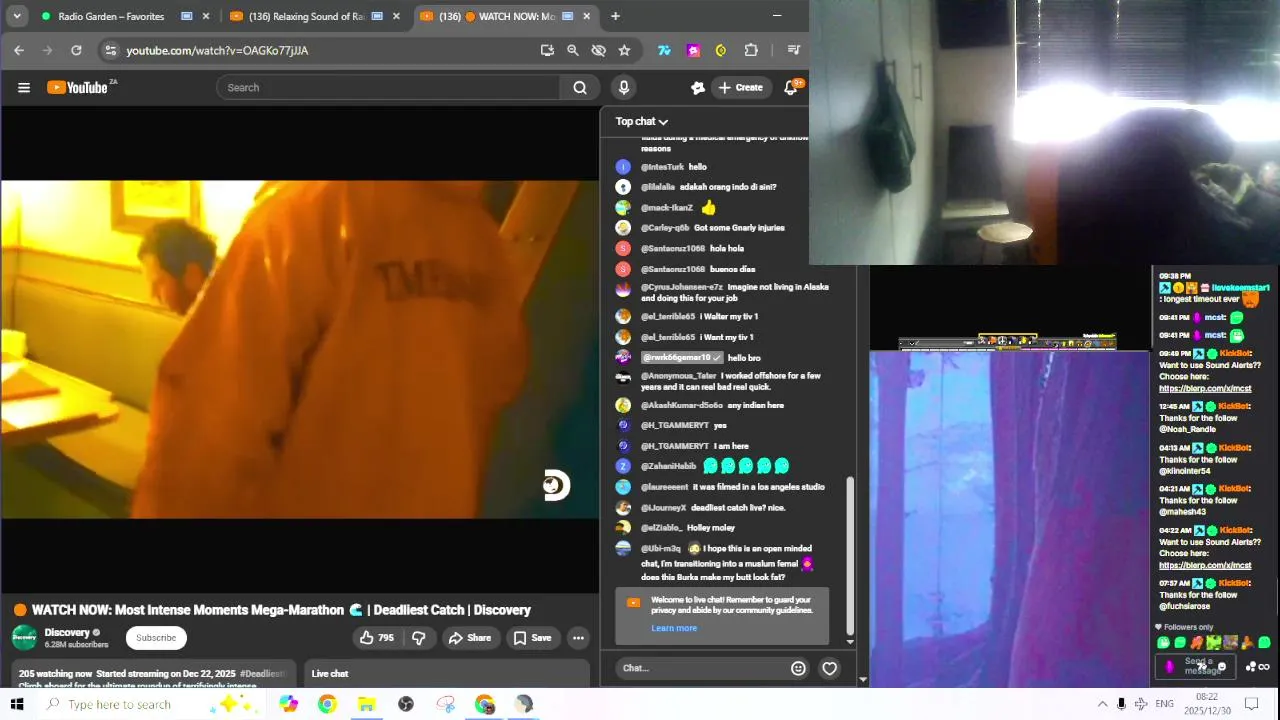Show hidden system tray icons

coord(1102,704)
